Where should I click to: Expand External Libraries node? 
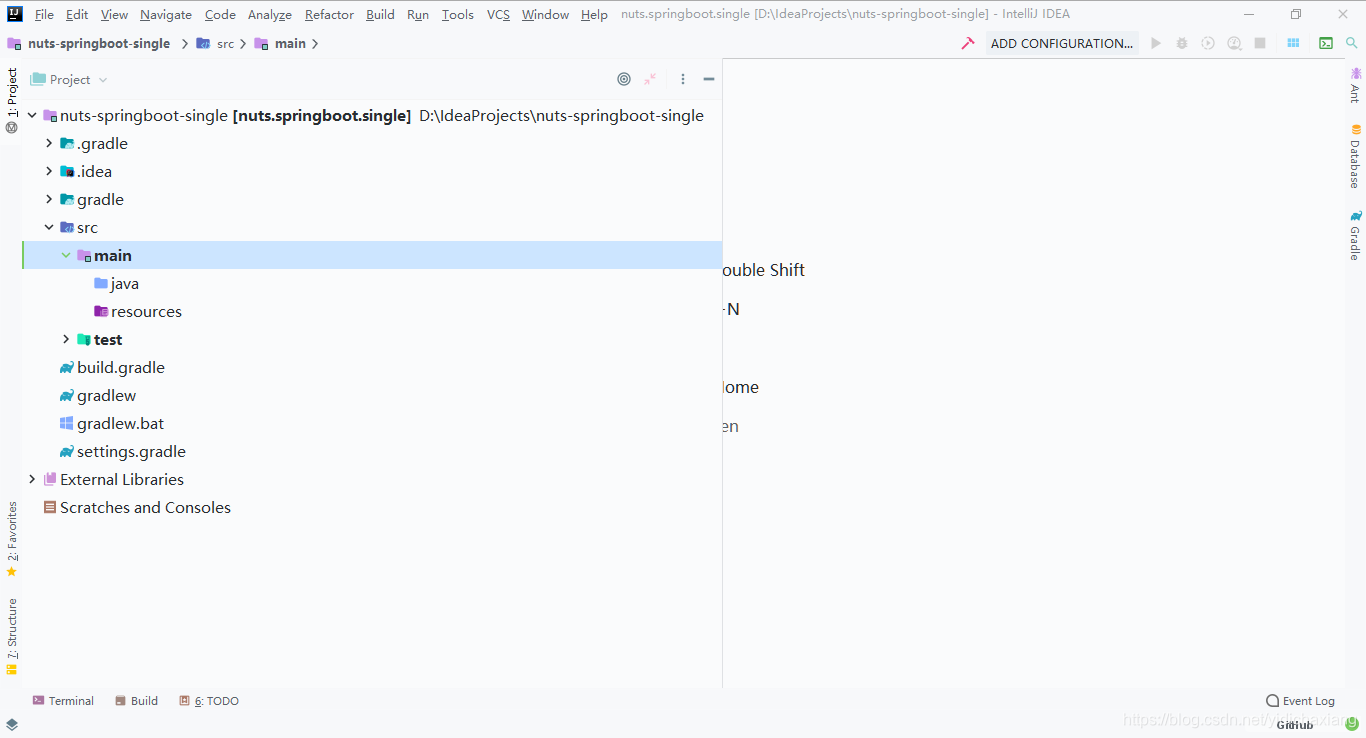(x=32, y=479)
